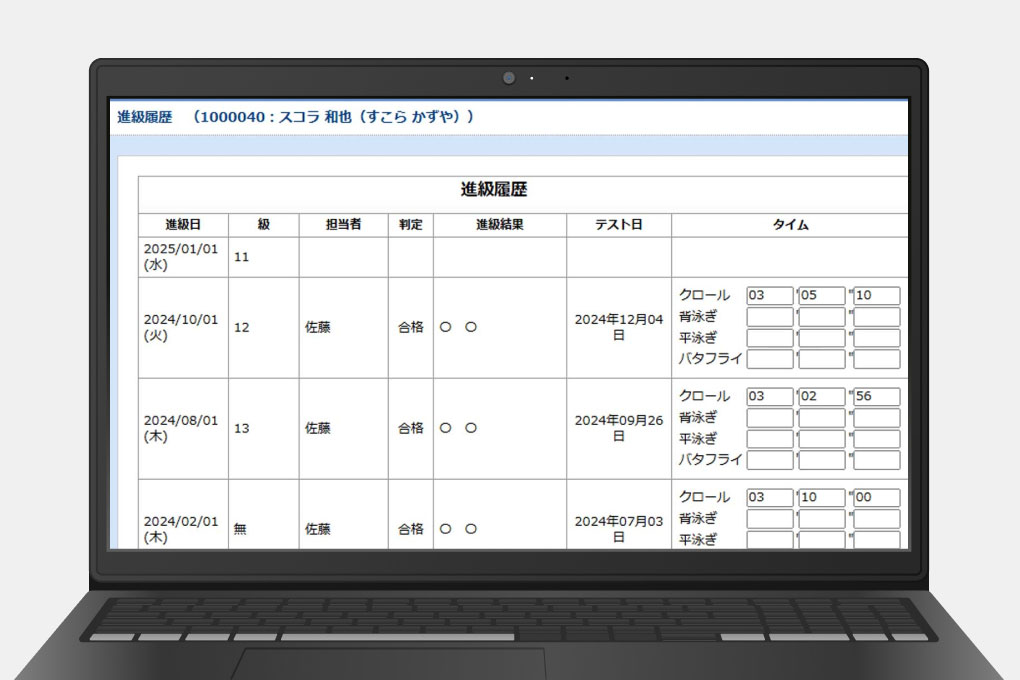
Task: Click first circle in level 12 進級結果
Action: (446, 327)
